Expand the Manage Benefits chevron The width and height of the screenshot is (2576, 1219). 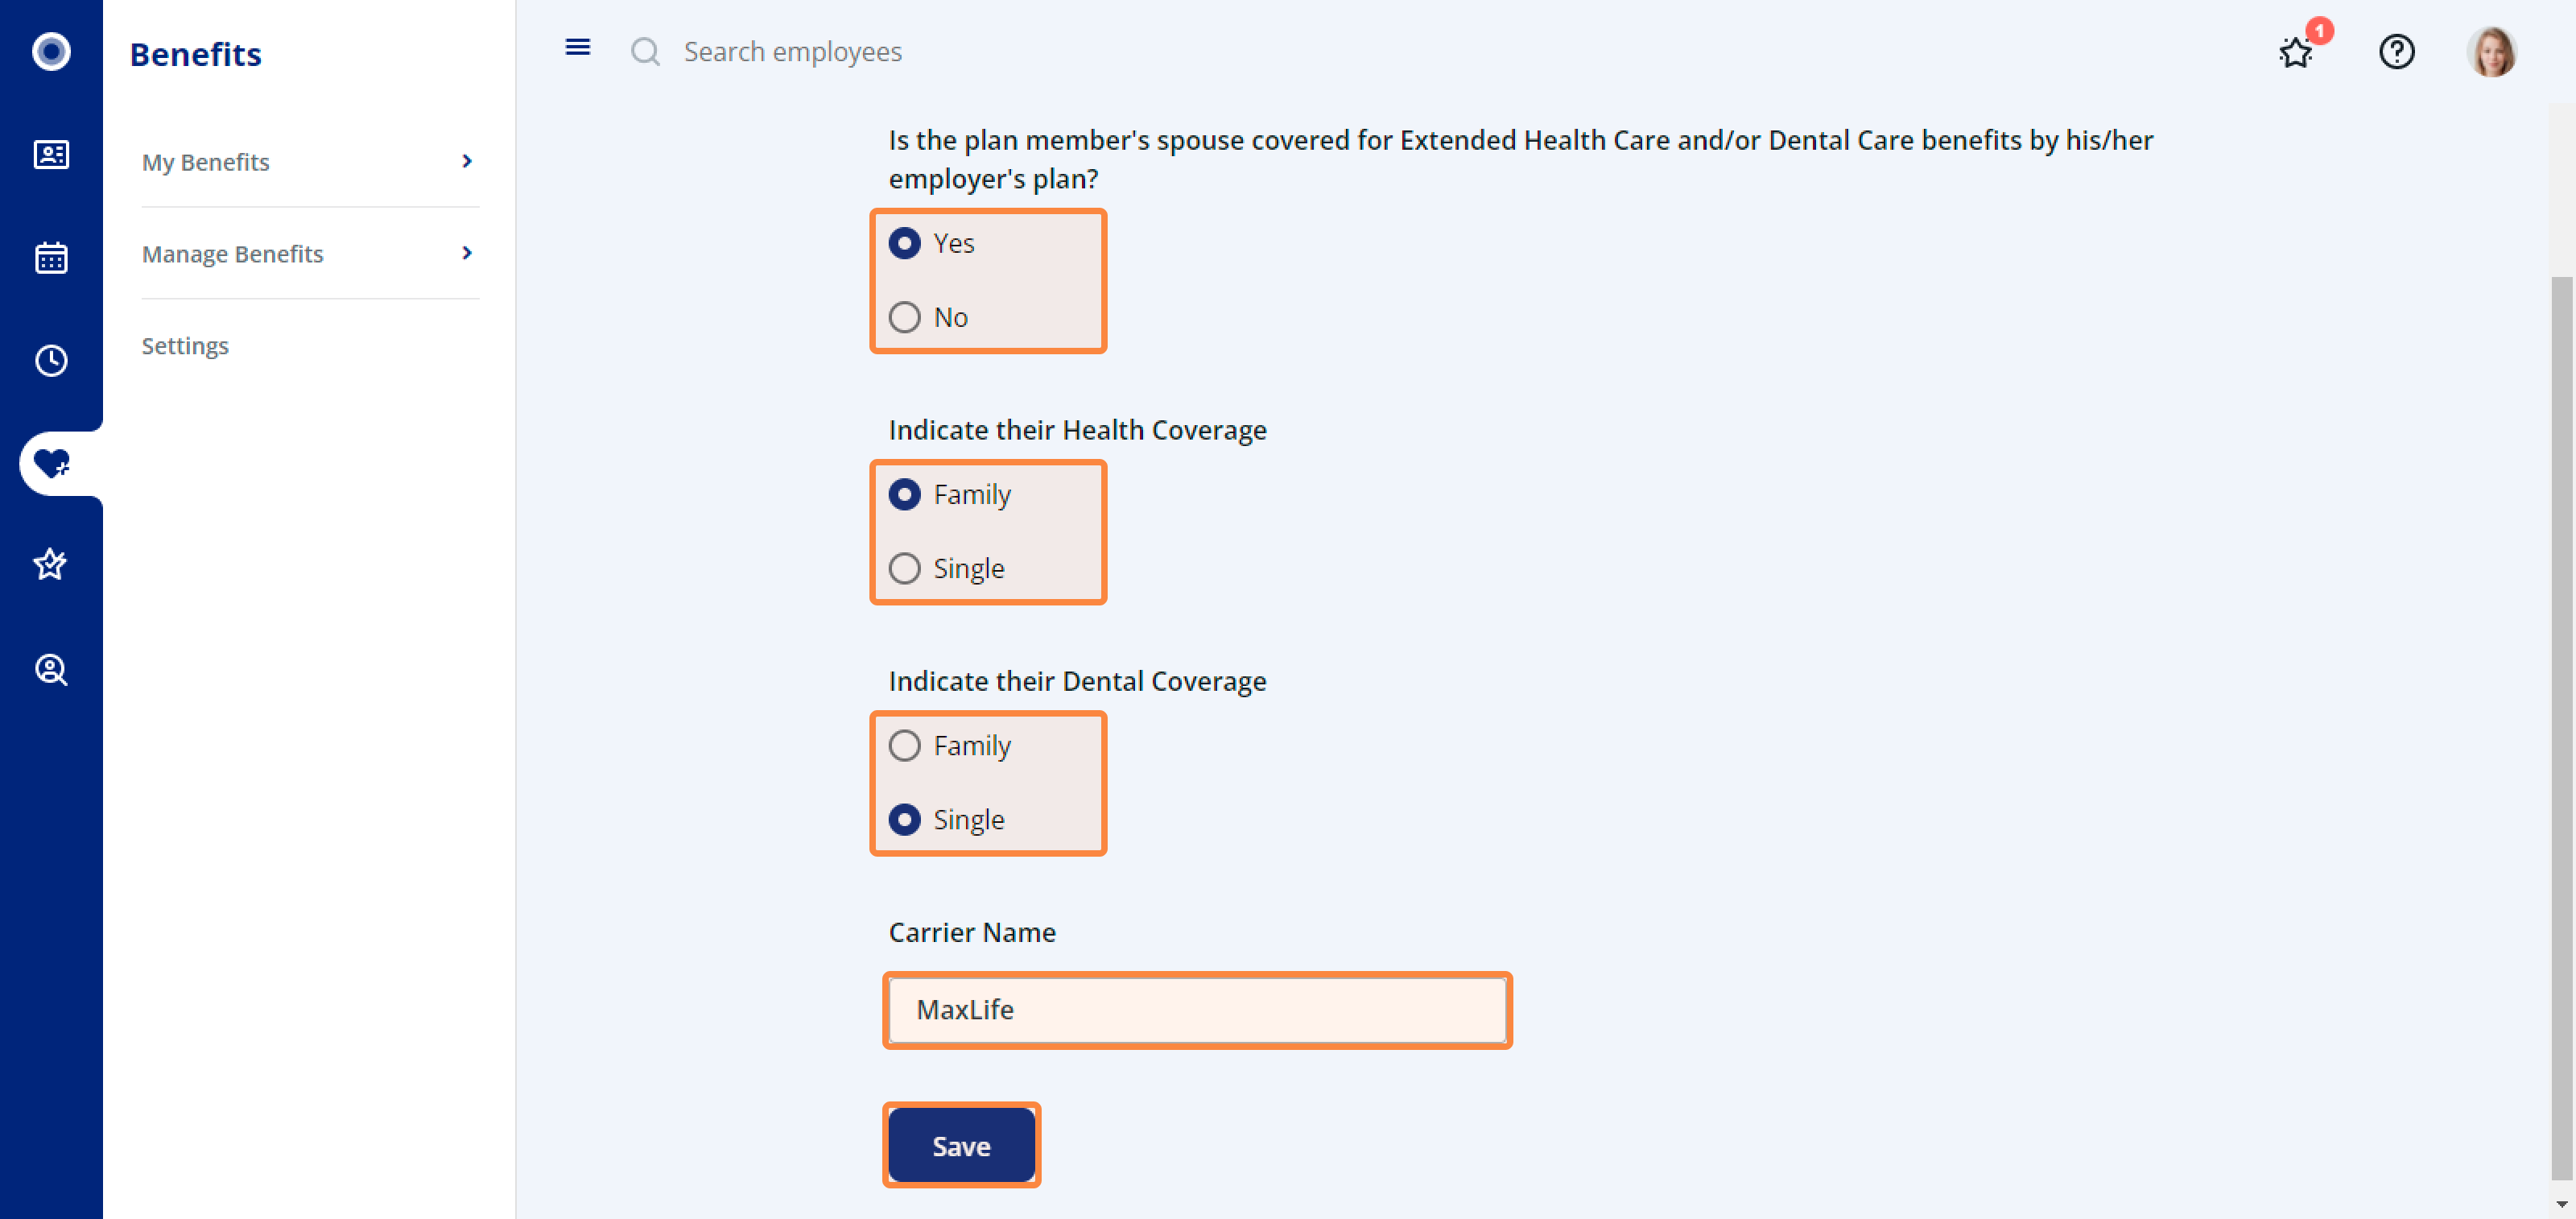467,253
